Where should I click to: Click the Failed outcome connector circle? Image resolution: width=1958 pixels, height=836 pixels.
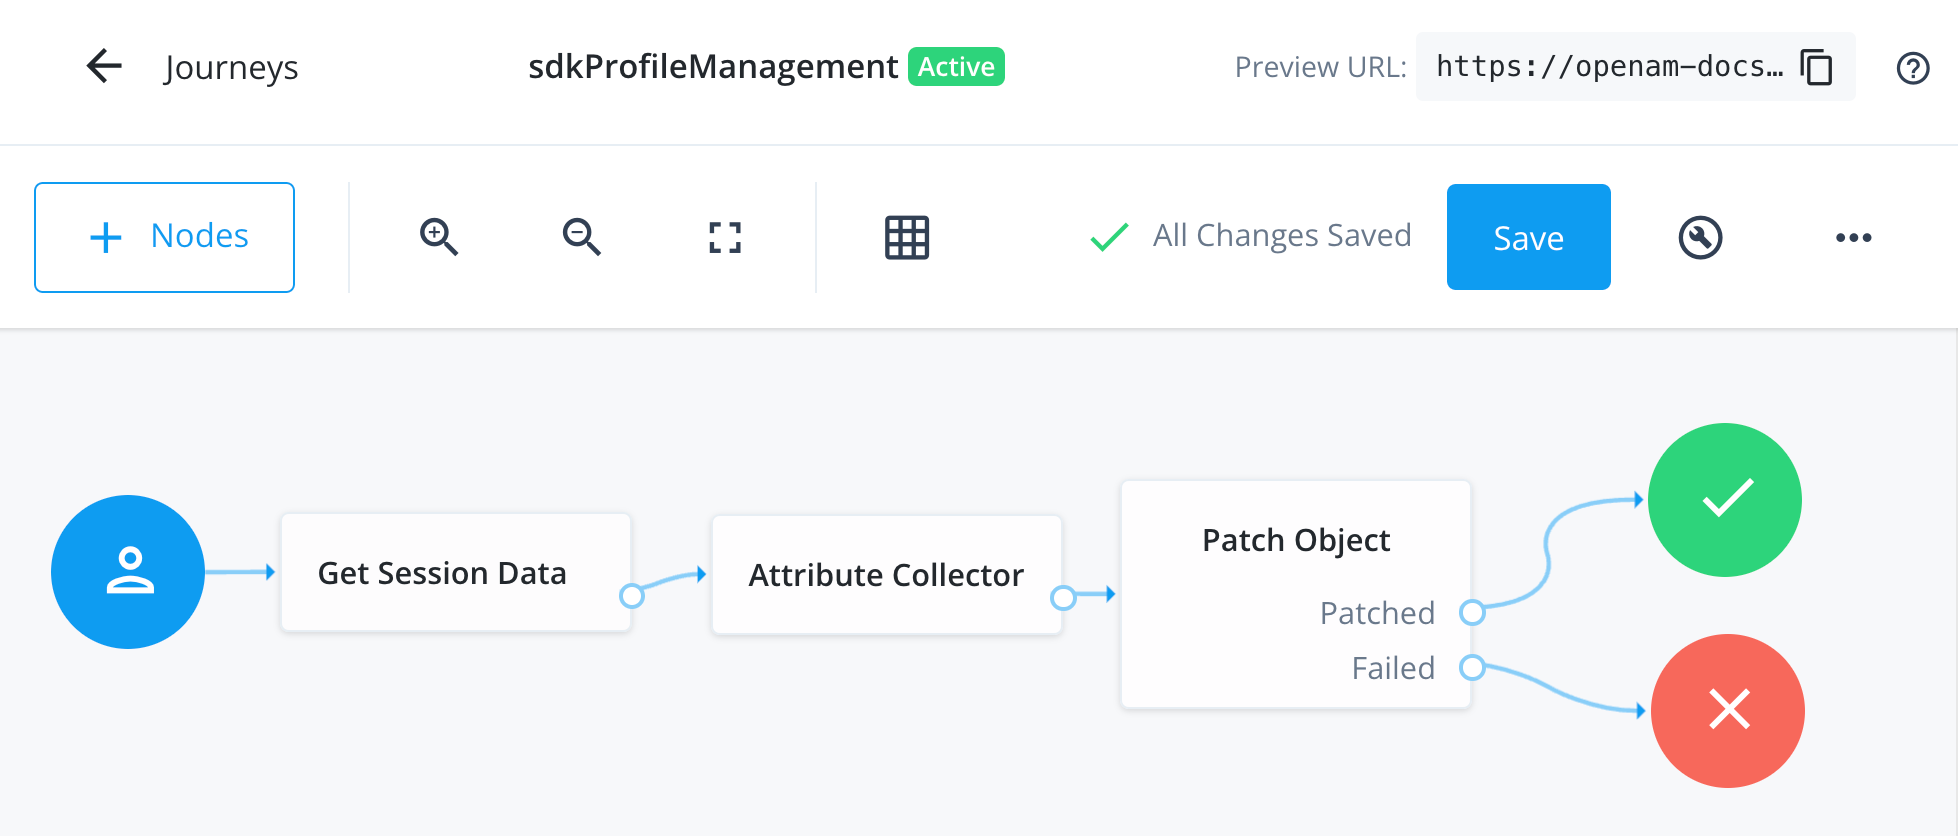1472,667
